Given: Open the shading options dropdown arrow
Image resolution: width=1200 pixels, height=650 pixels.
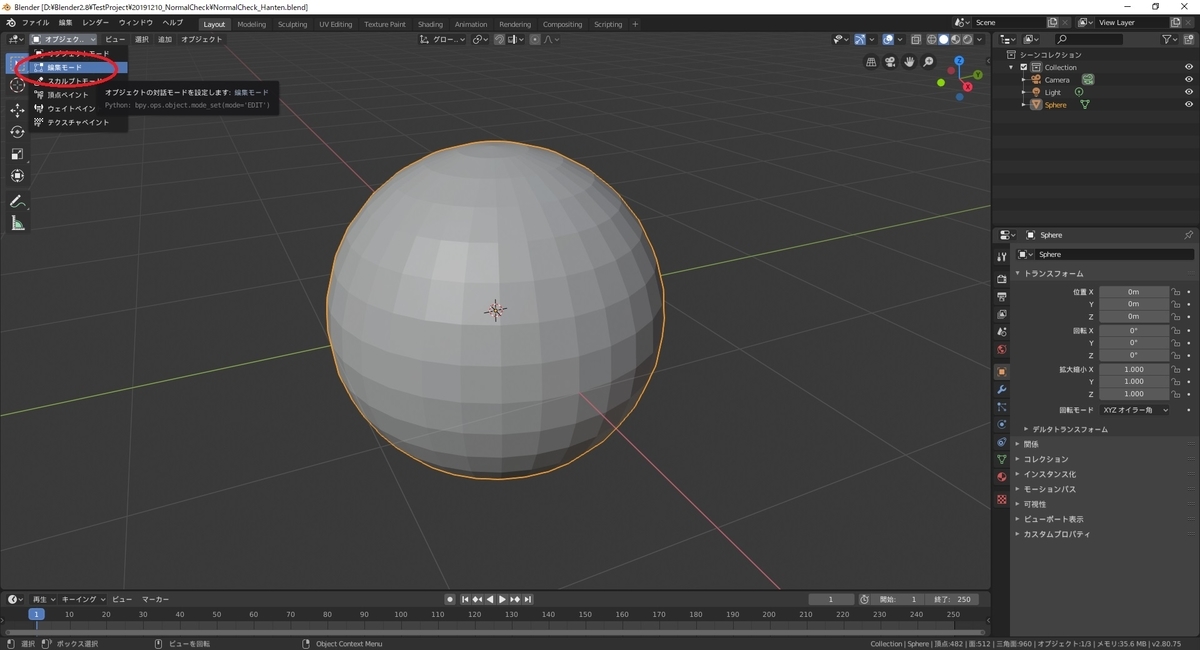Looking at the screenshot, I should [979, 39].
